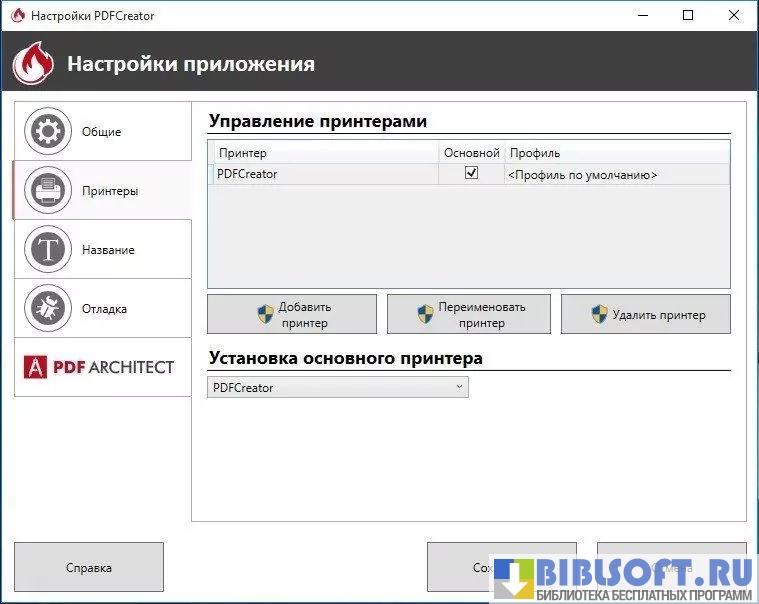The image size is (759, 604).
Task: Open the основной принтер dropdown
Action: pos(338,387)
